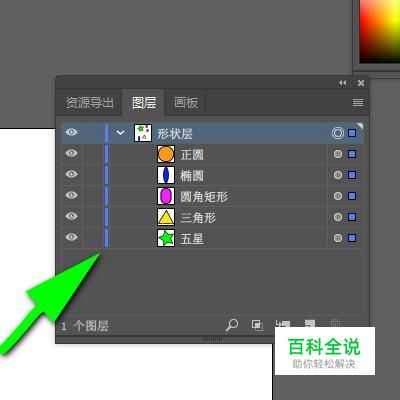Click blue selection square of 形状层
This screenshot has width=400, height=400.
point(352,133)
